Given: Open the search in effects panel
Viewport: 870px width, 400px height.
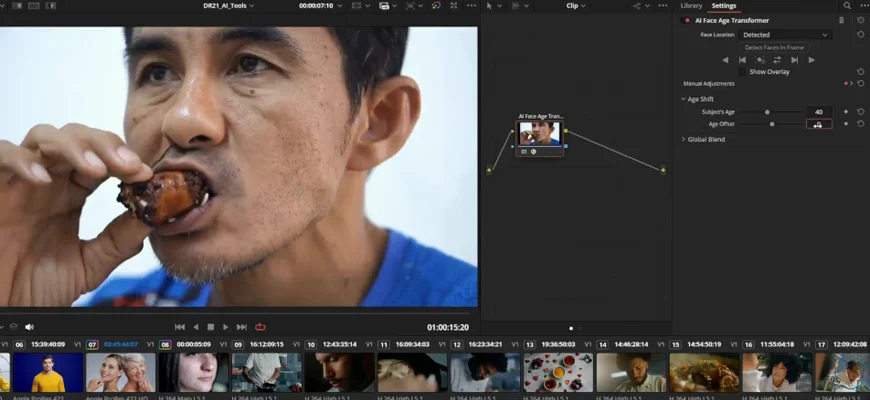Looking at the screenshot, I should click(847, 6).
